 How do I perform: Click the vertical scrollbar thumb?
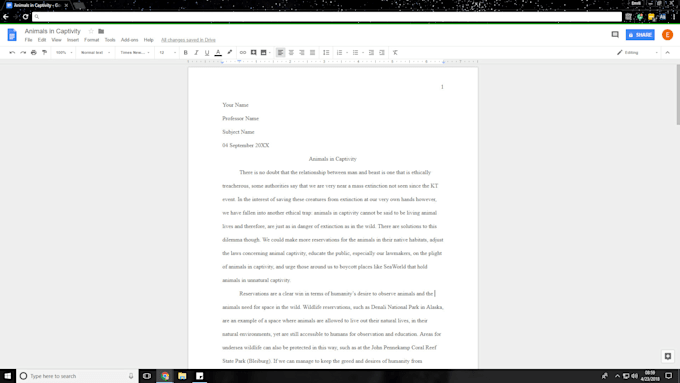678,95
